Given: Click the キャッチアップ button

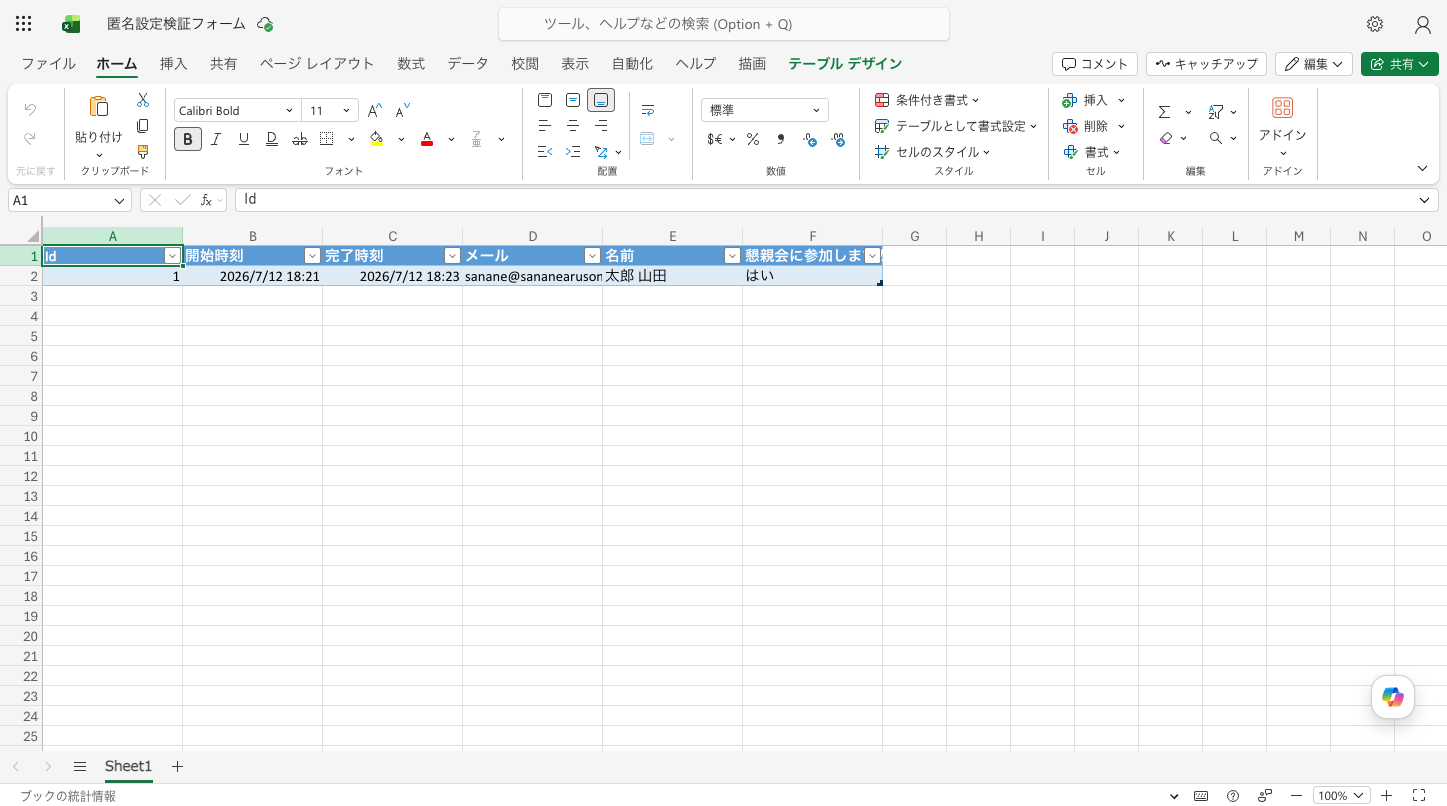Looking at the screenshot, I should pos(1206,64).
